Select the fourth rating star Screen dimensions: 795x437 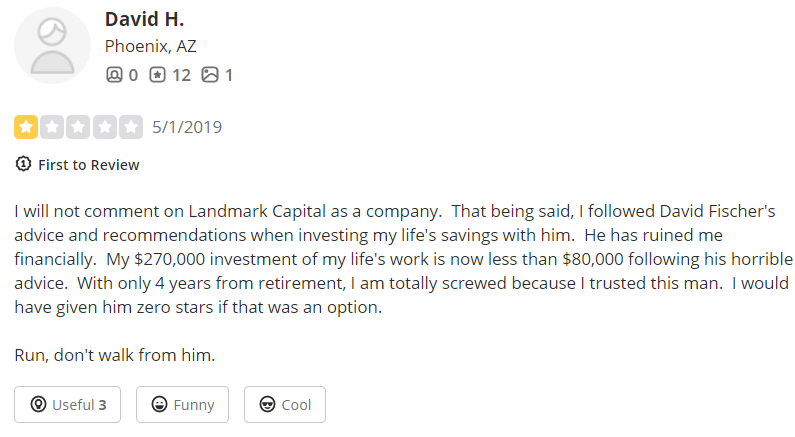point(105,127)
